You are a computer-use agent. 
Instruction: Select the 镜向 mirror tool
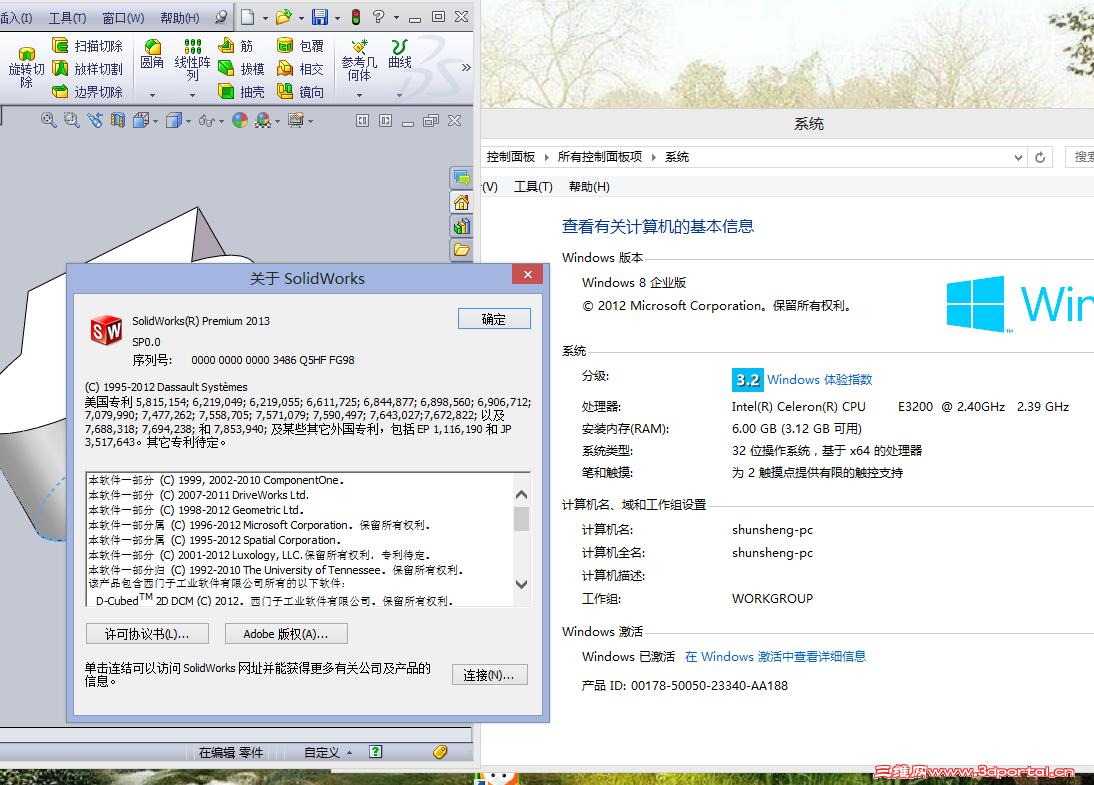[300, 91]
